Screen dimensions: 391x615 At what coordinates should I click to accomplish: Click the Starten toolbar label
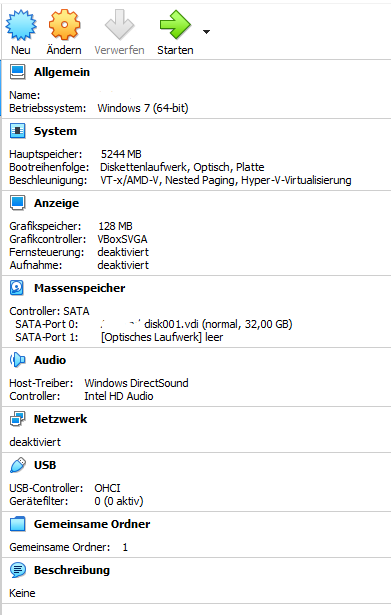tap(175, 50)
